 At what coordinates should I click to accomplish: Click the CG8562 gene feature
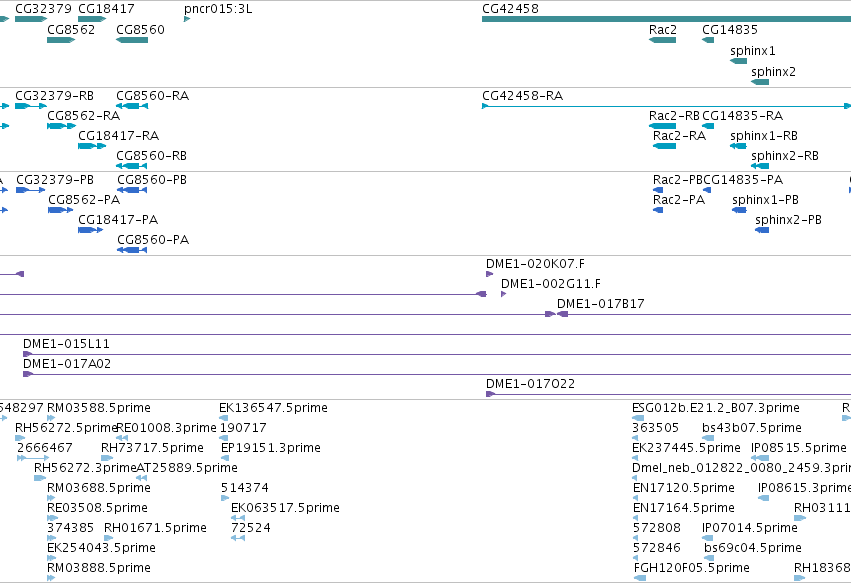(61, 40)
